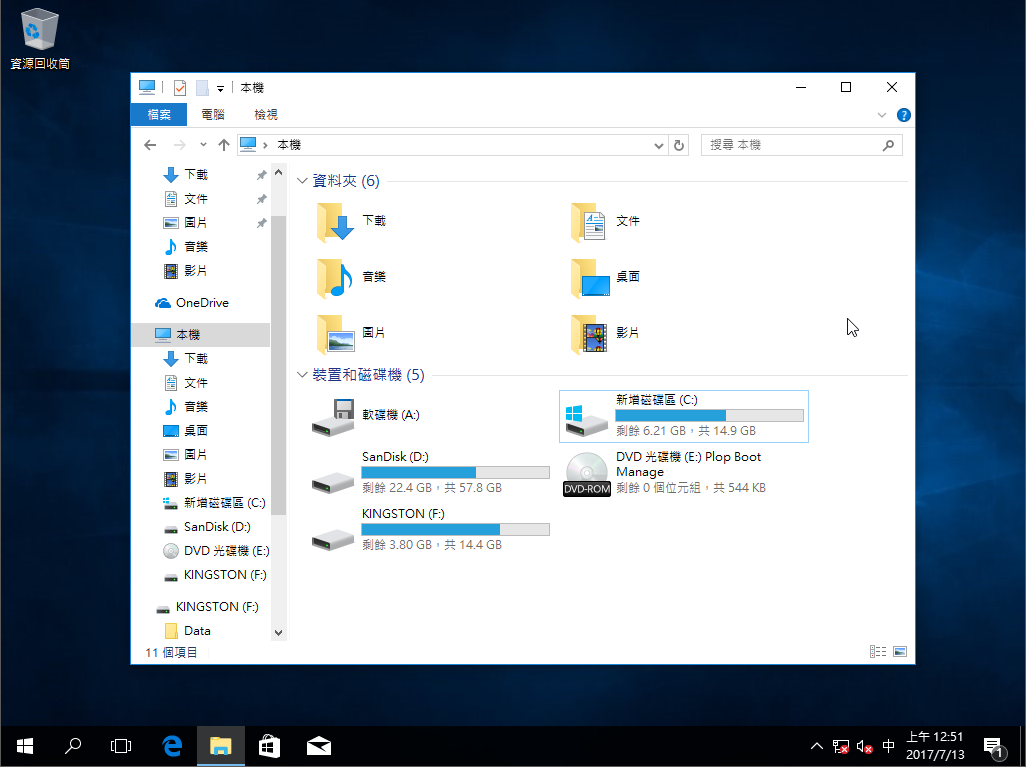Open the 檔案 ribbon tab
Screen dimensions: 1026x767
[159, 115]
